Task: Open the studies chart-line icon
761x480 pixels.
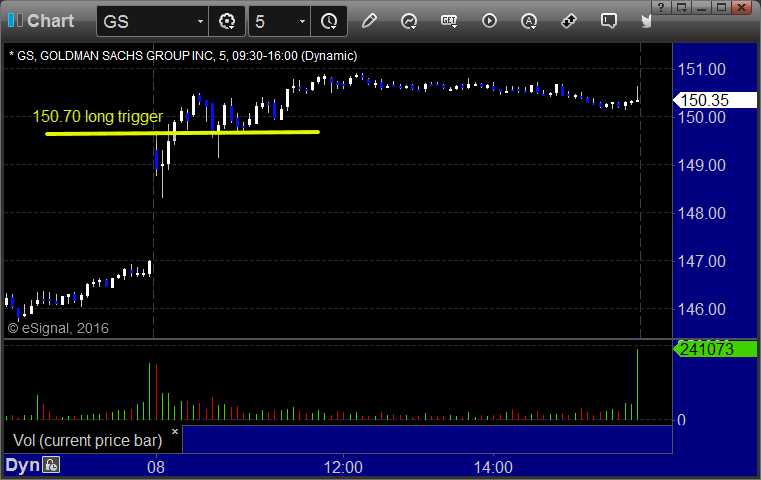Action: click(409, 21)
